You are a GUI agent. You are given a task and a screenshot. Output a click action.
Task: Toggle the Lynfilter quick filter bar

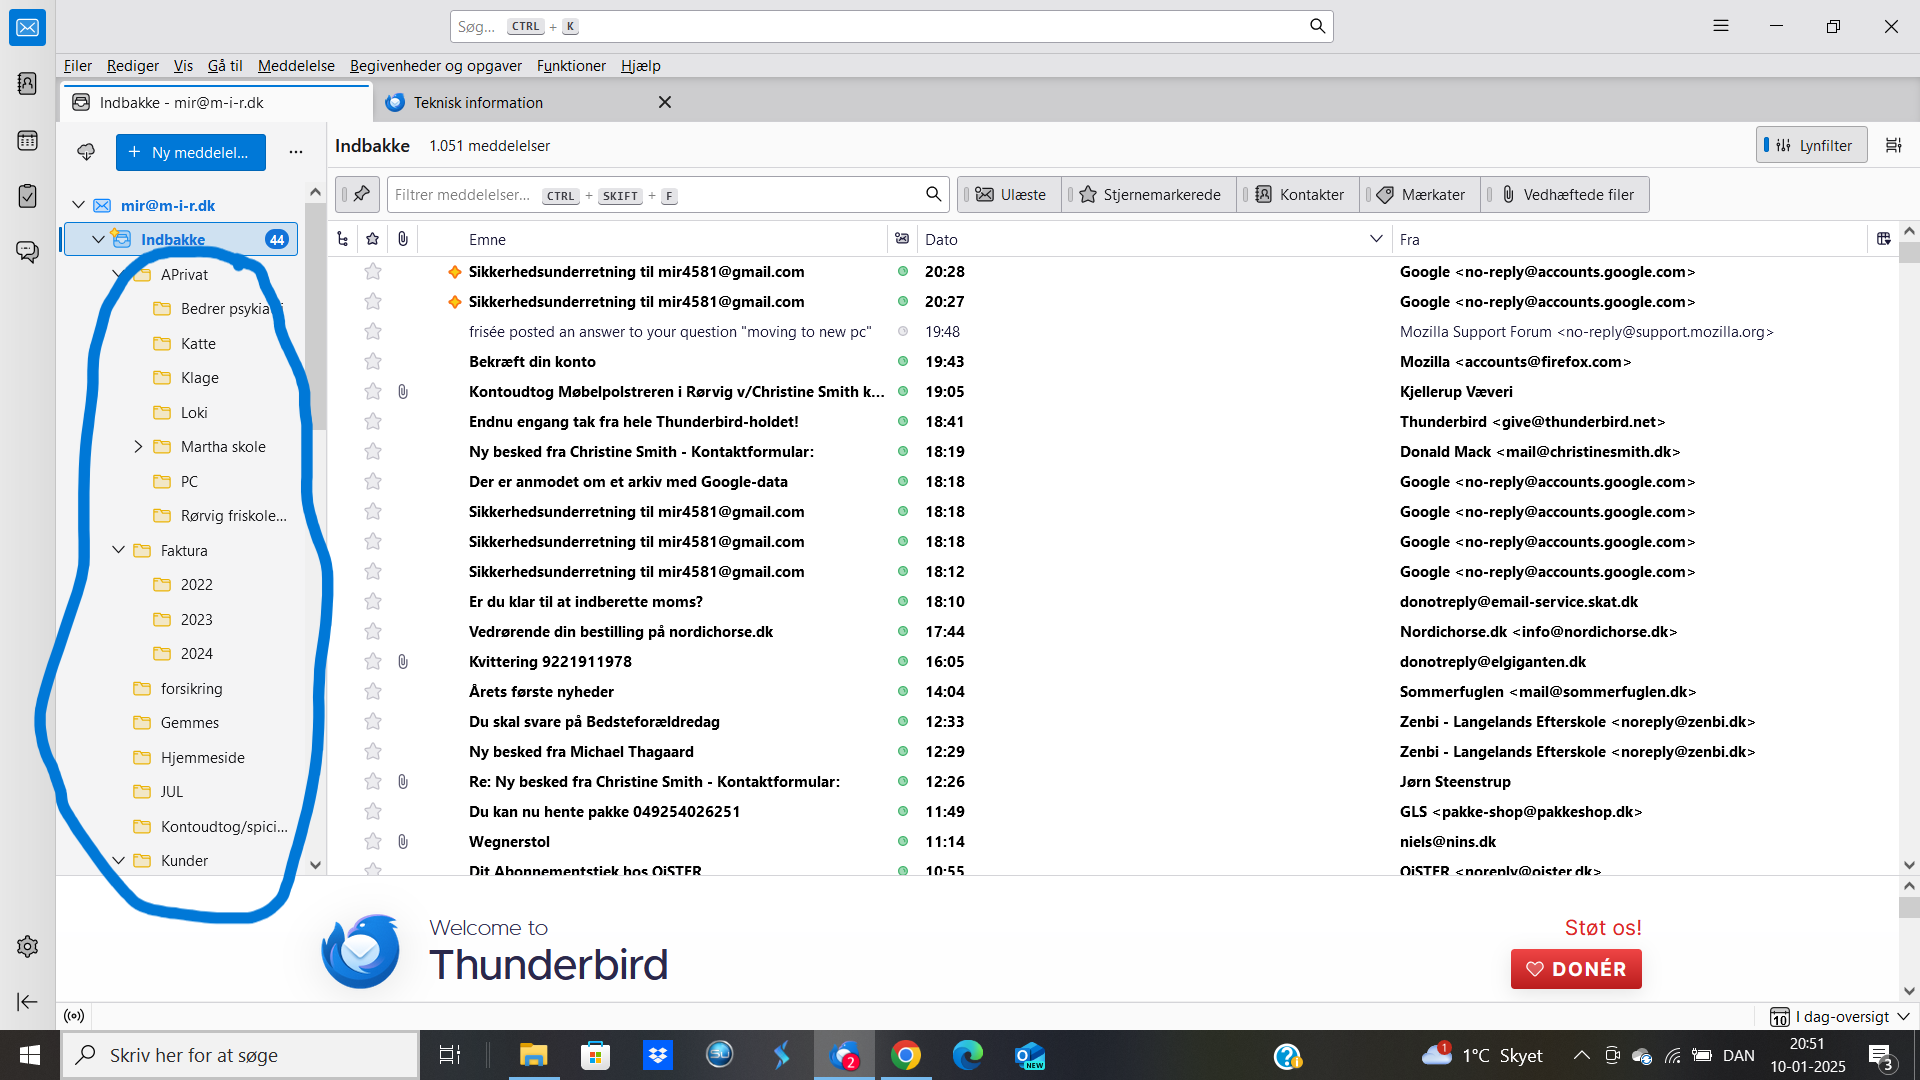tap(1811, 145)
